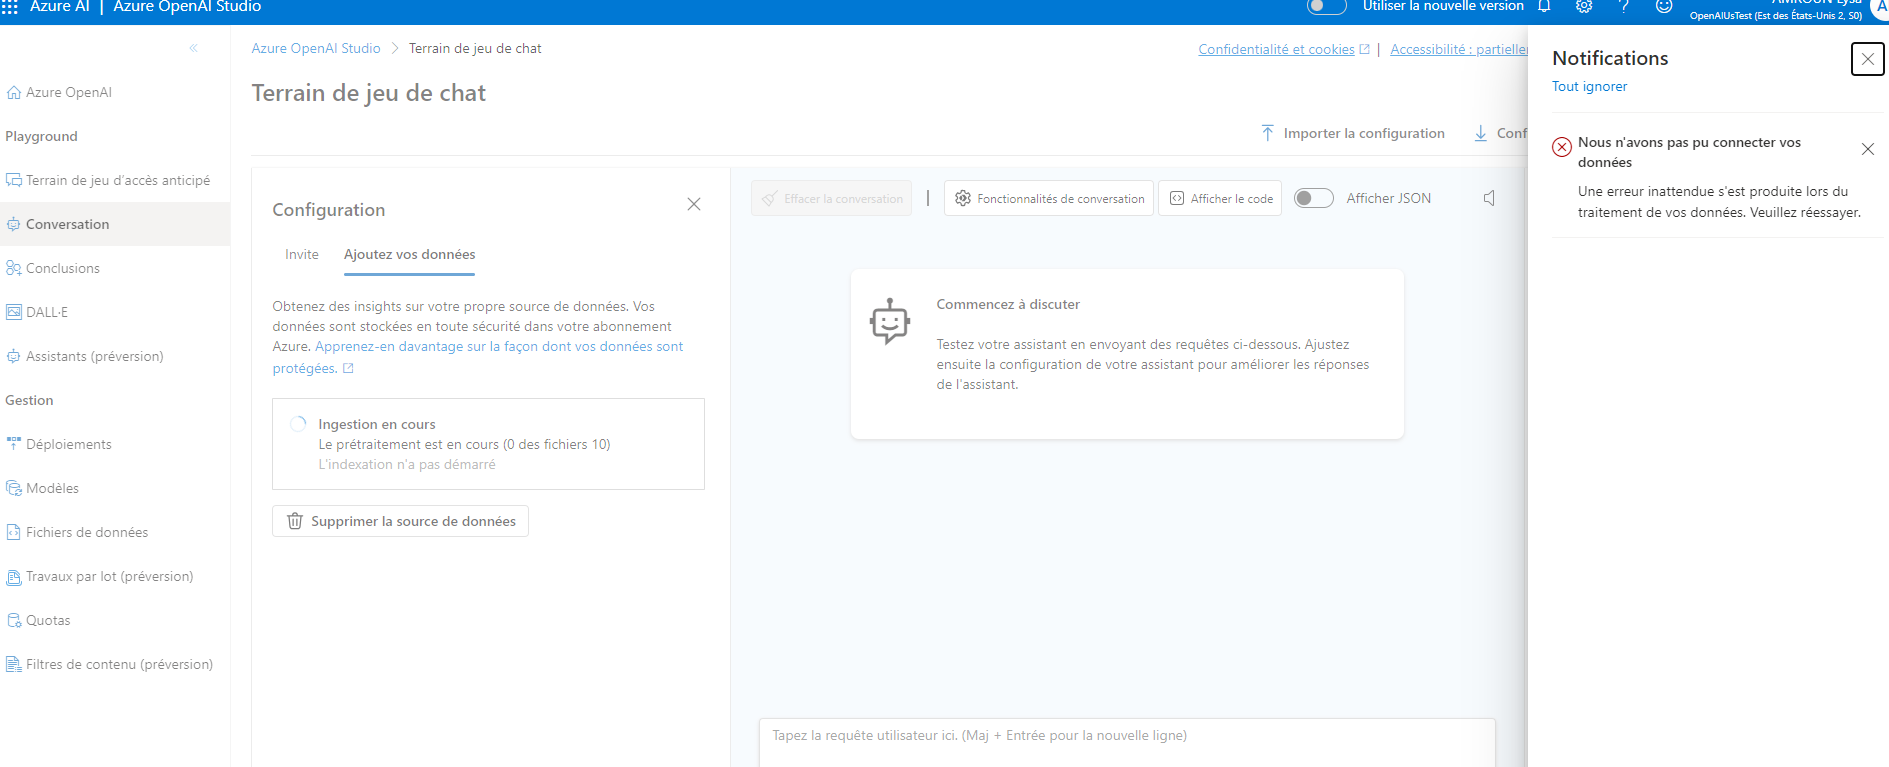Click the DALL-E image icon
The height and width of the screenshot is (767, 1889).
point(14,312)
